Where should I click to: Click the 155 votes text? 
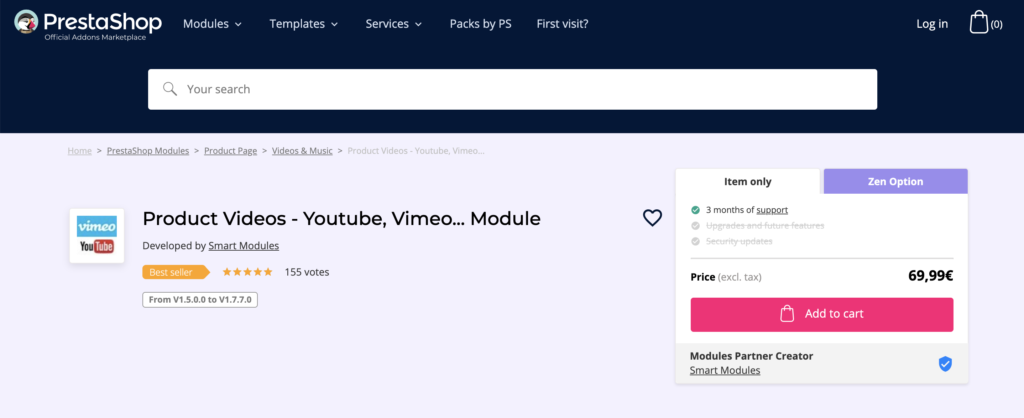(307, 272)
